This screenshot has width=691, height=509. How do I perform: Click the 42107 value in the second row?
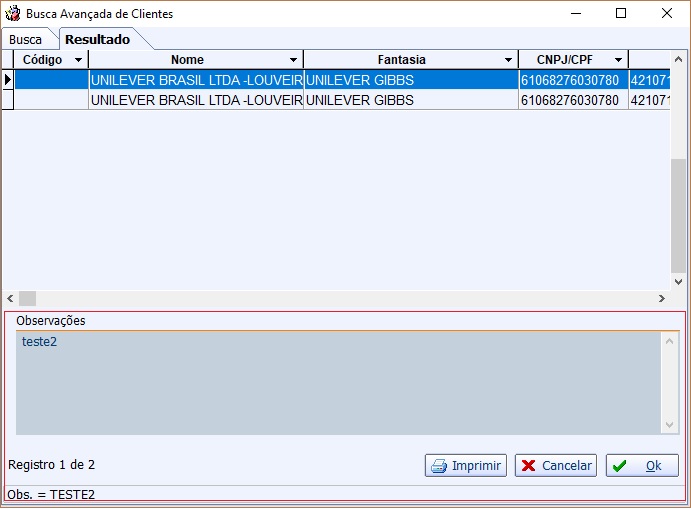(x=650, y=100)
